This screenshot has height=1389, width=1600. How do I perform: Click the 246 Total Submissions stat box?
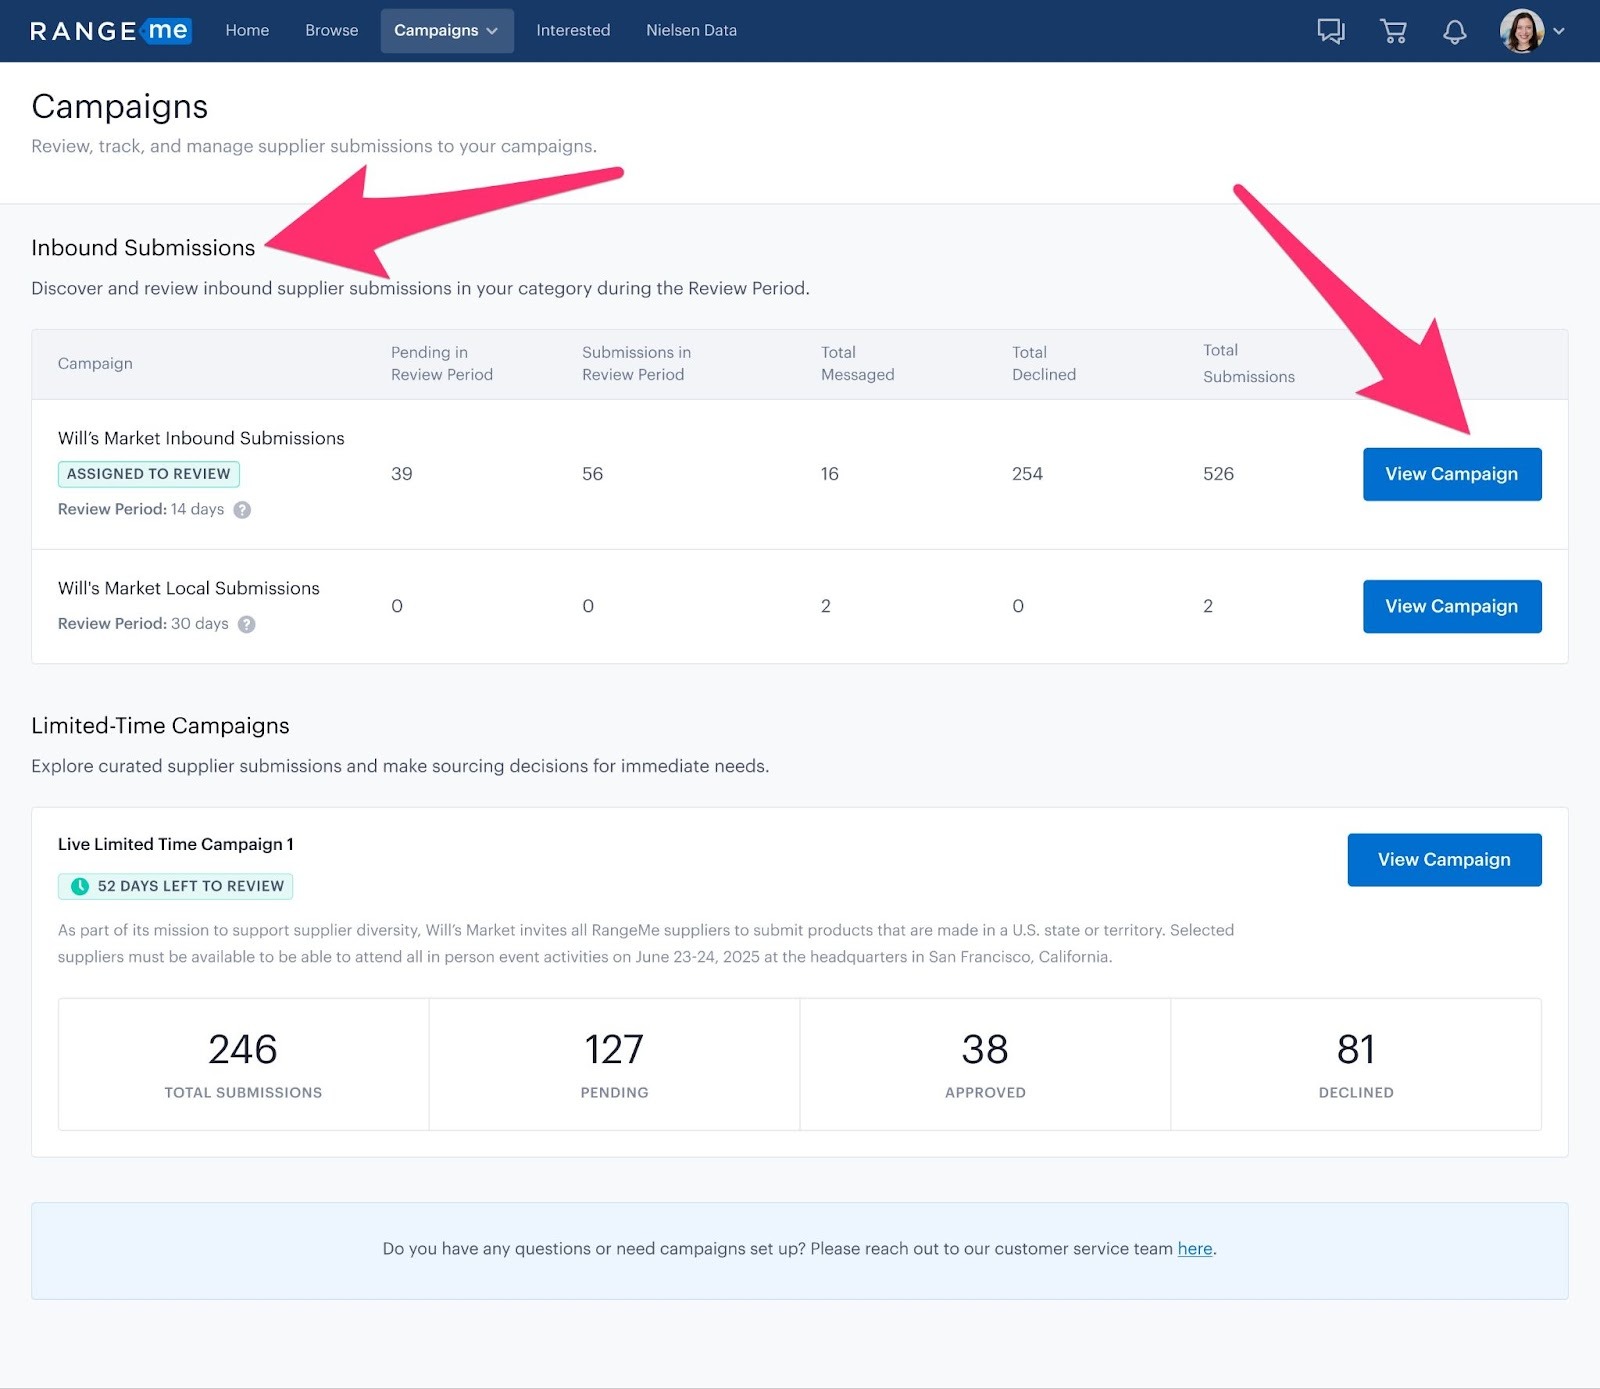[243, 1064]
